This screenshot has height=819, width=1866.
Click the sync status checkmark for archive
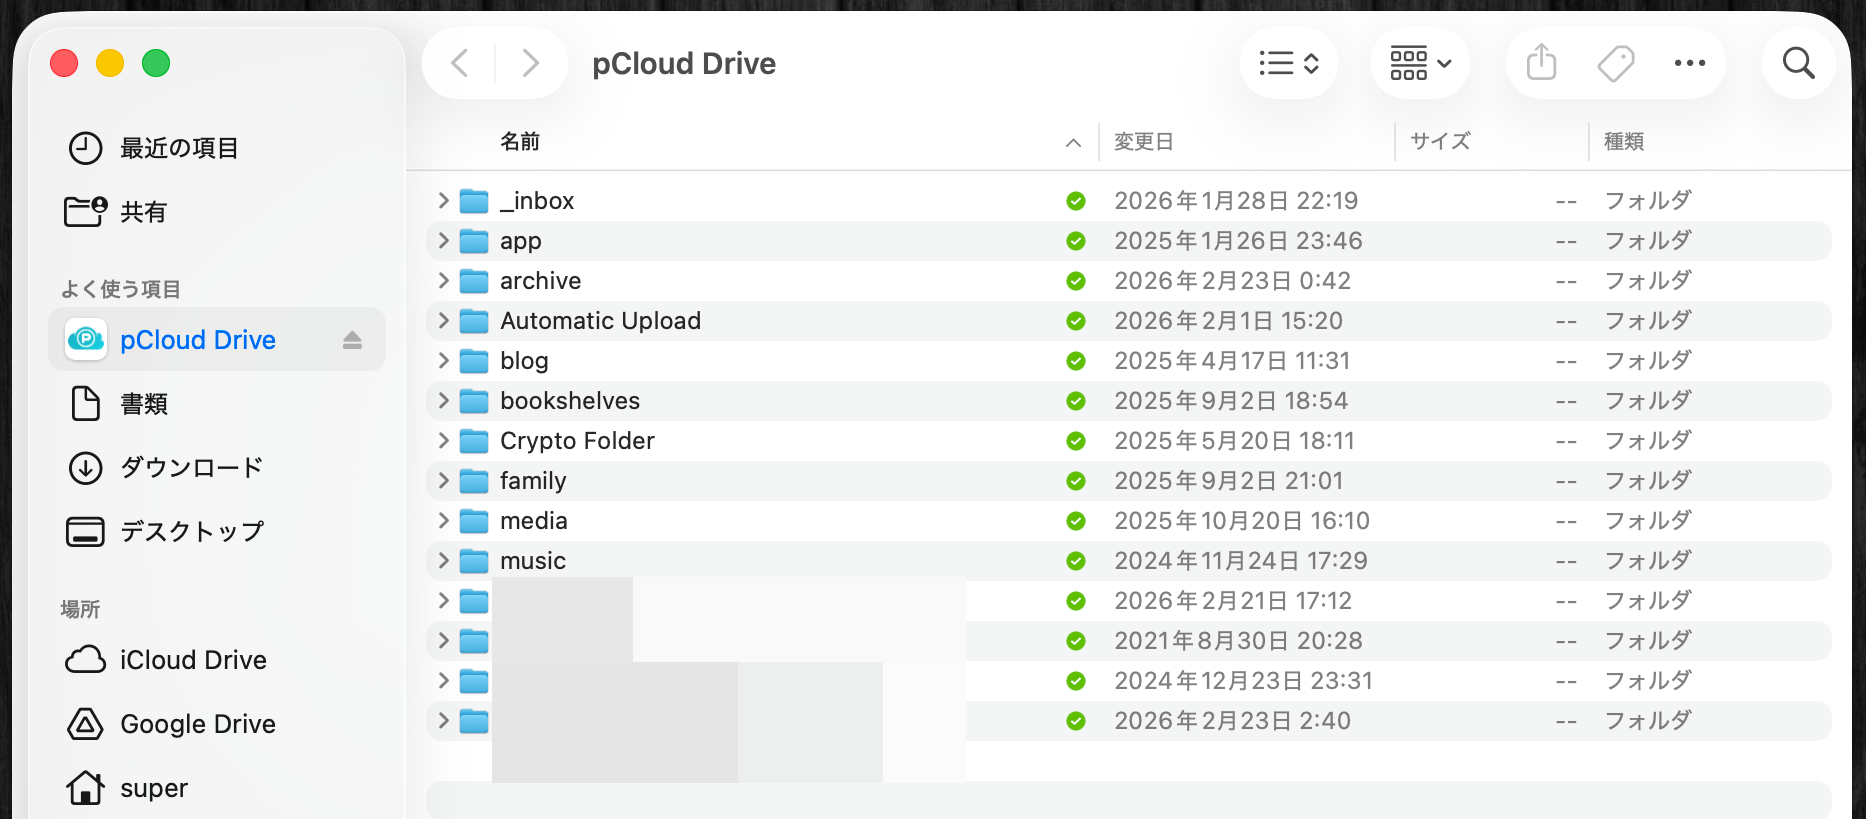(1076, 281)
